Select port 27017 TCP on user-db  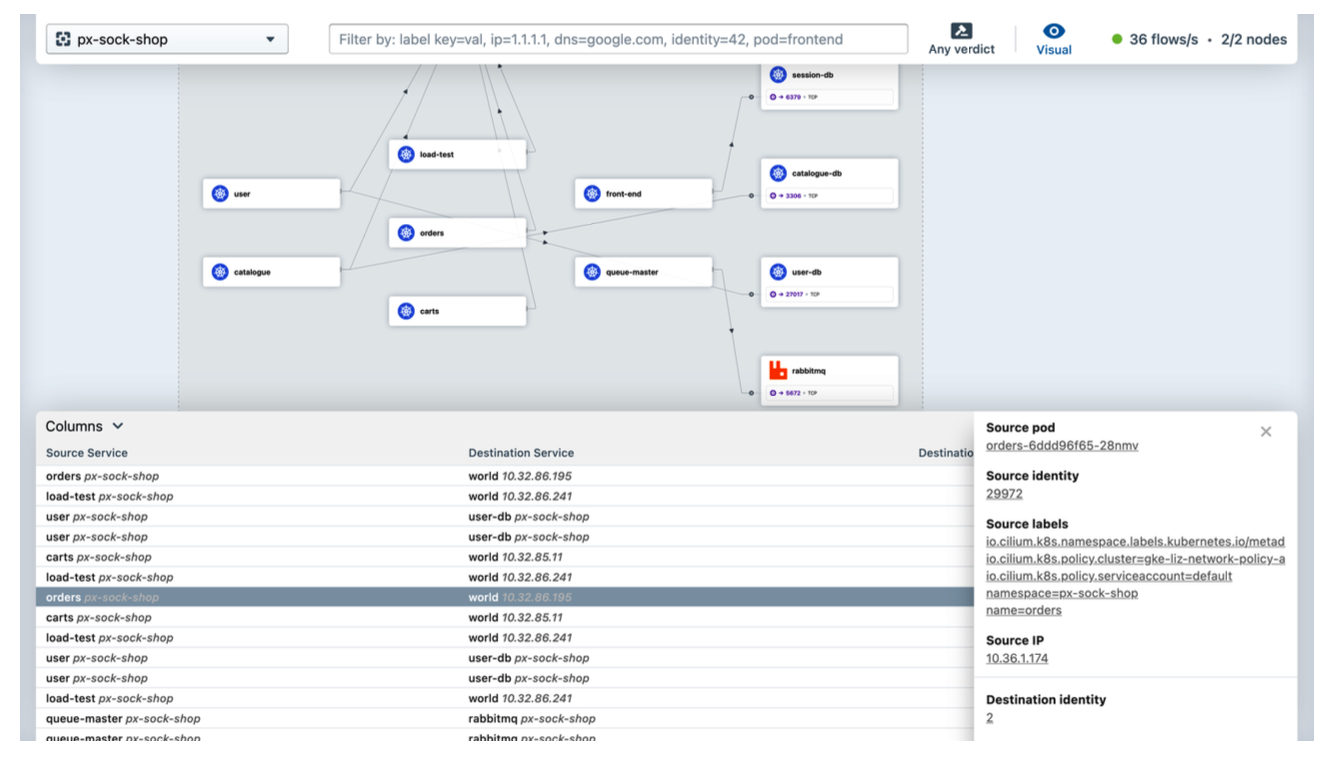[x=829, y=294]
